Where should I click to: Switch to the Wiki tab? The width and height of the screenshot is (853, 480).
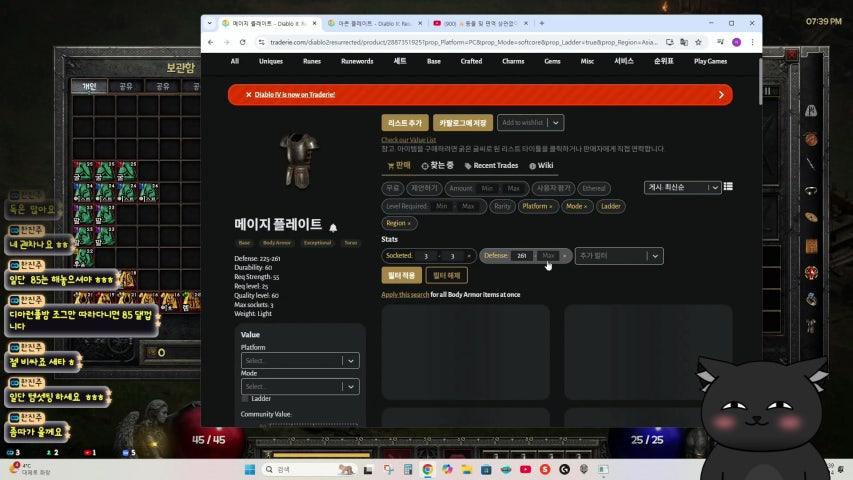click(x=541, y=165)
